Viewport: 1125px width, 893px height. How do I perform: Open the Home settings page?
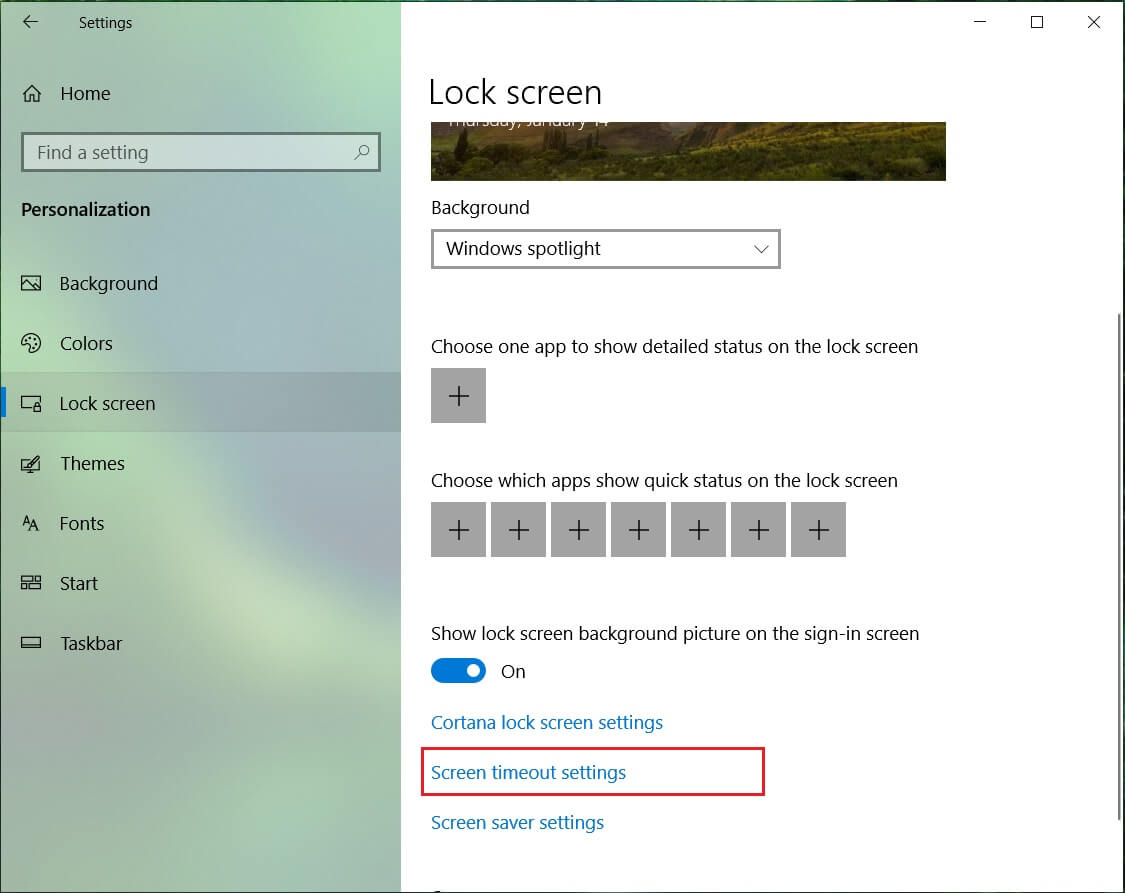pyautogui.click(x=200, y=93)
